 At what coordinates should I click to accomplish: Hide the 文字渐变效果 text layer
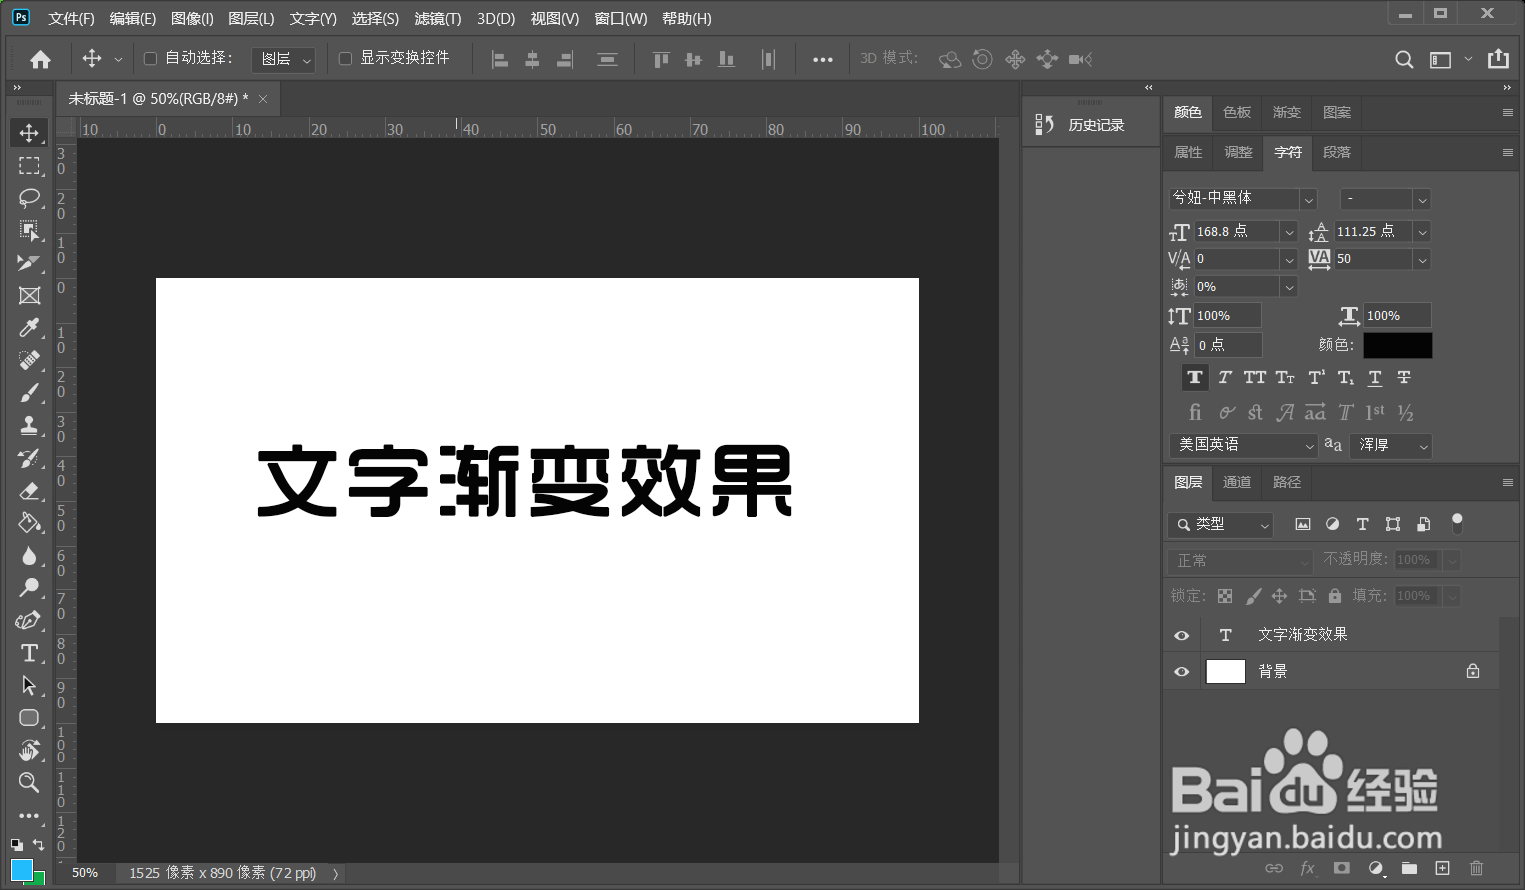tap(1181, 635)
